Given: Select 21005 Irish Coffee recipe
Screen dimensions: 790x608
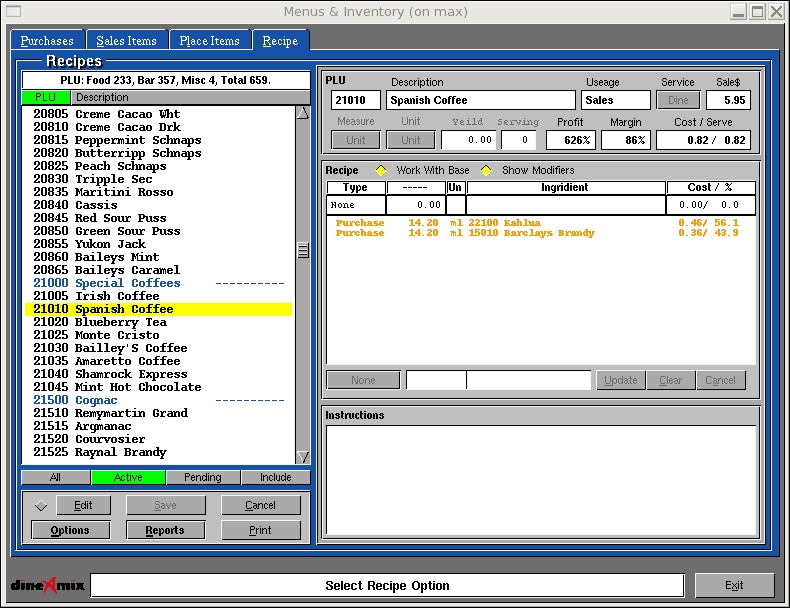Looking at the screenshot, I should pyautogui.click(x=158, y=296).
